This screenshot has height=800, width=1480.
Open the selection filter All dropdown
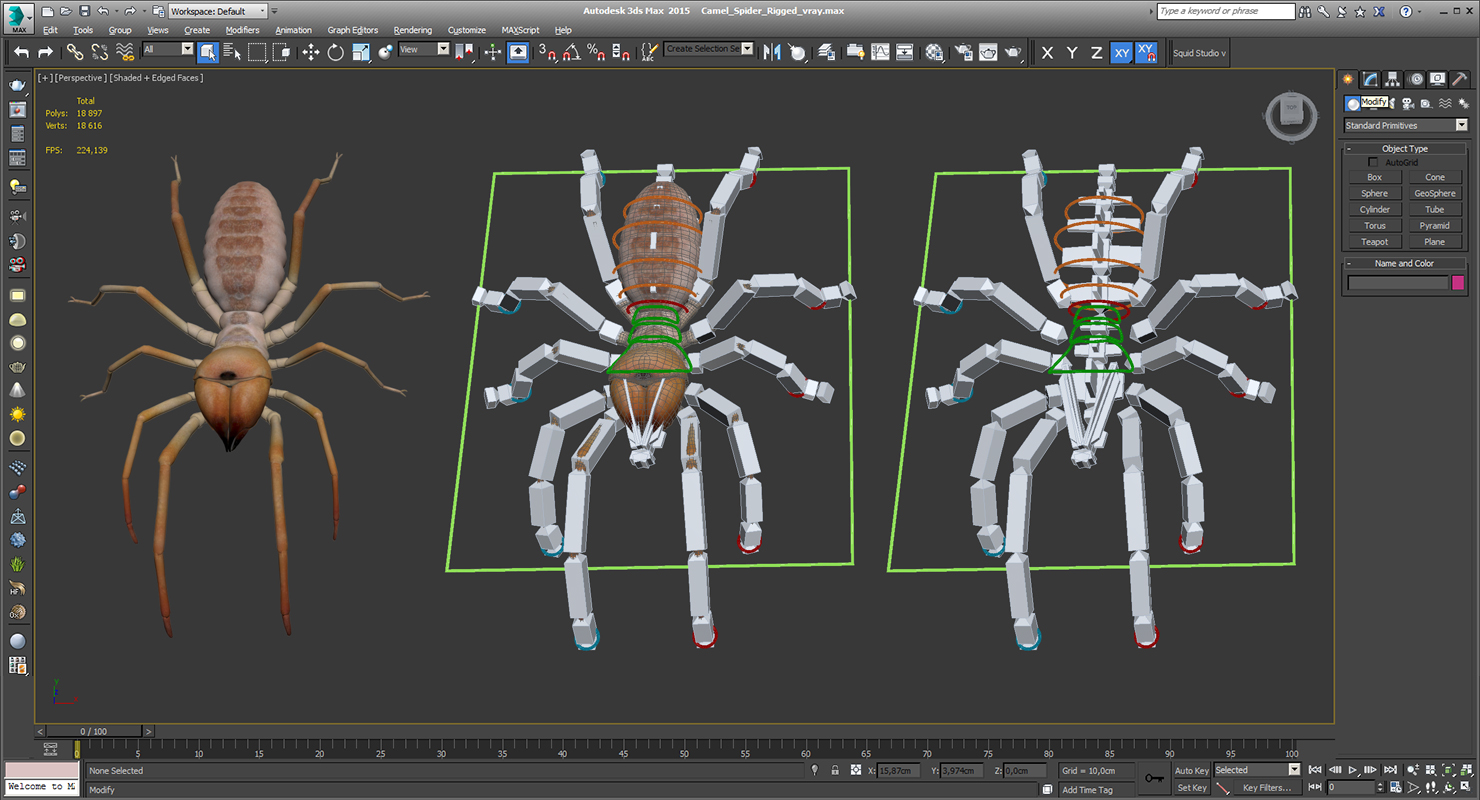tap(168, 49)
